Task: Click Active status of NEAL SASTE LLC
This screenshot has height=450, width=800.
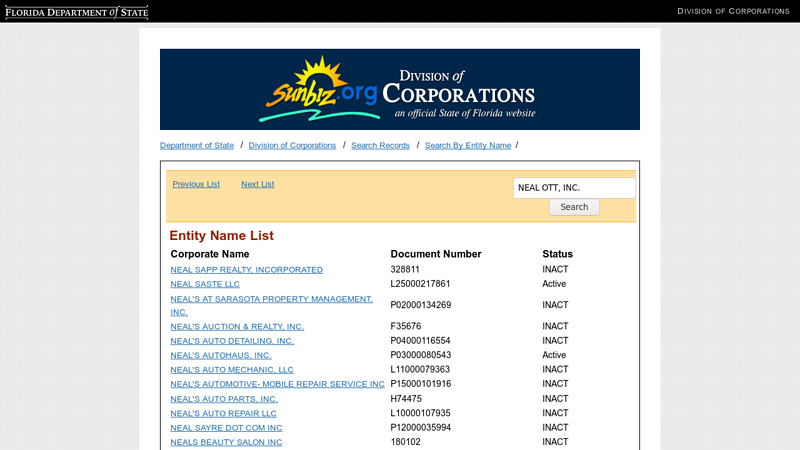Action: 554,284
